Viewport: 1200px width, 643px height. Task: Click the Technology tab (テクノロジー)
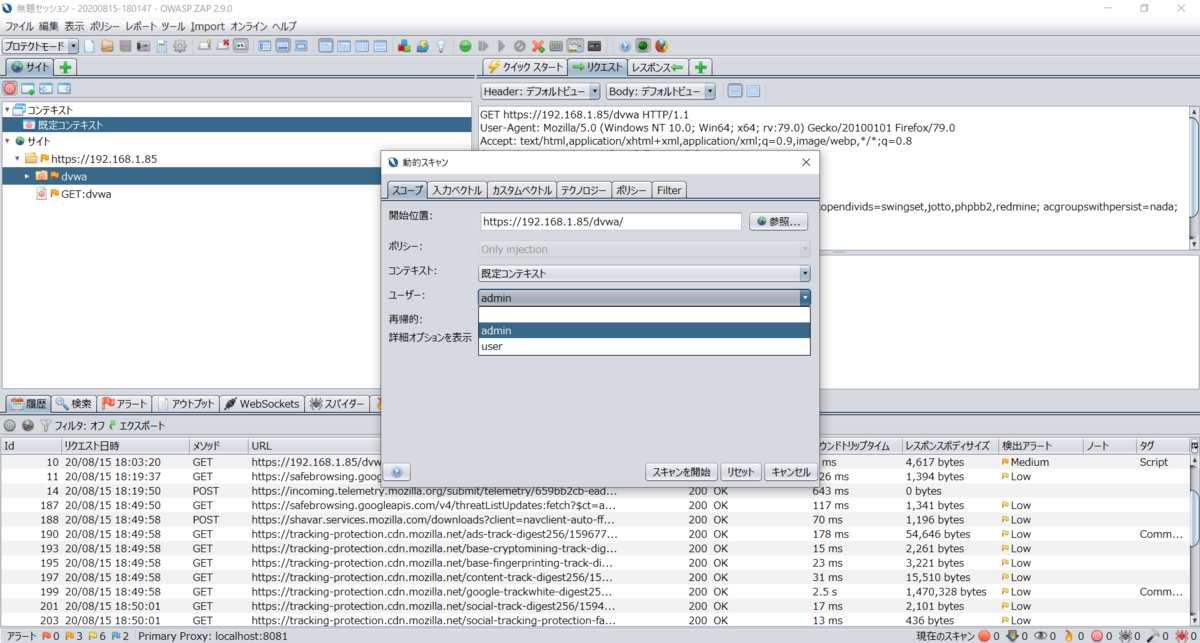click(584, 190)
